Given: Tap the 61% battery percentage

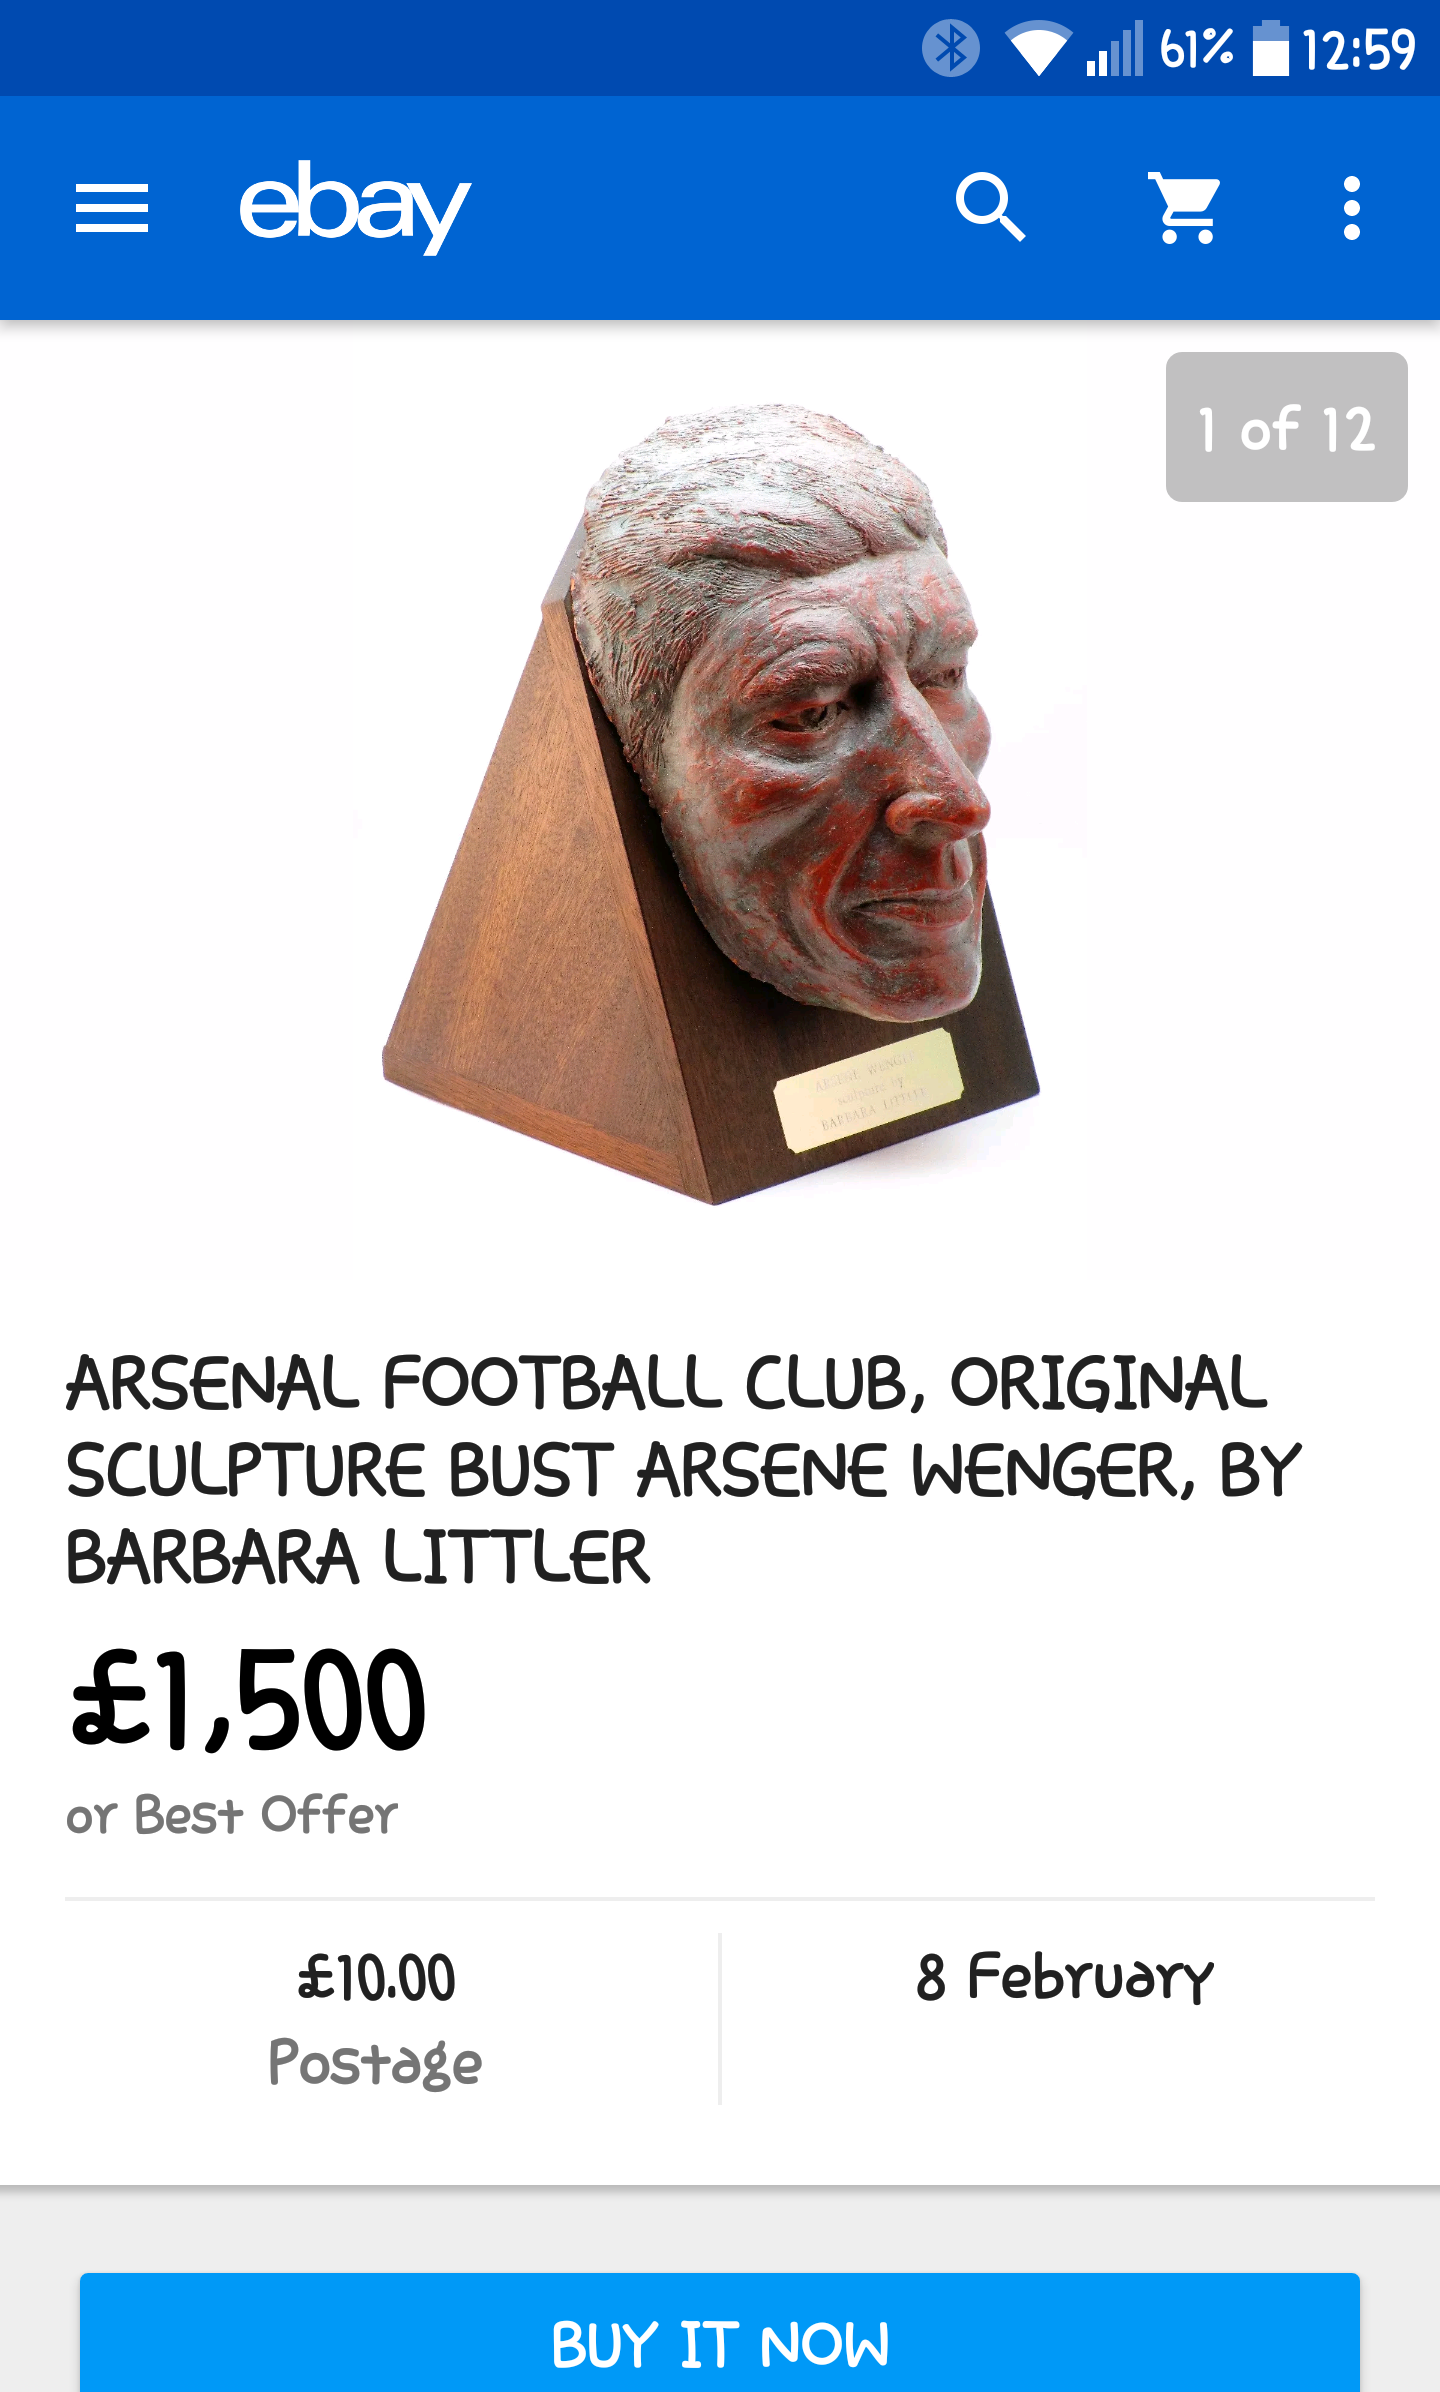Looking at the screenshot, I should (1196, 48).
